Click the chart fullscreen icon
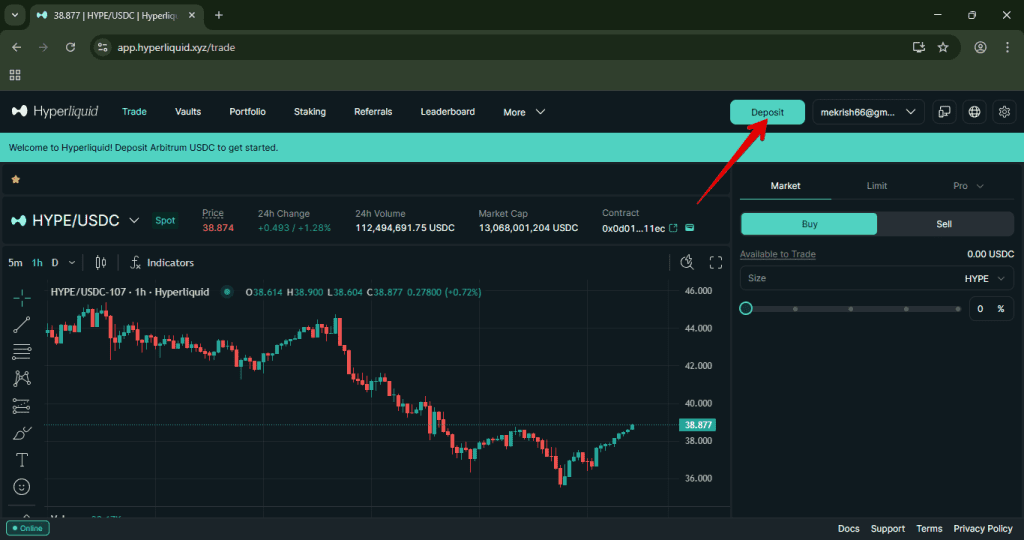The image size is (1024, 540). click(716, 263)
